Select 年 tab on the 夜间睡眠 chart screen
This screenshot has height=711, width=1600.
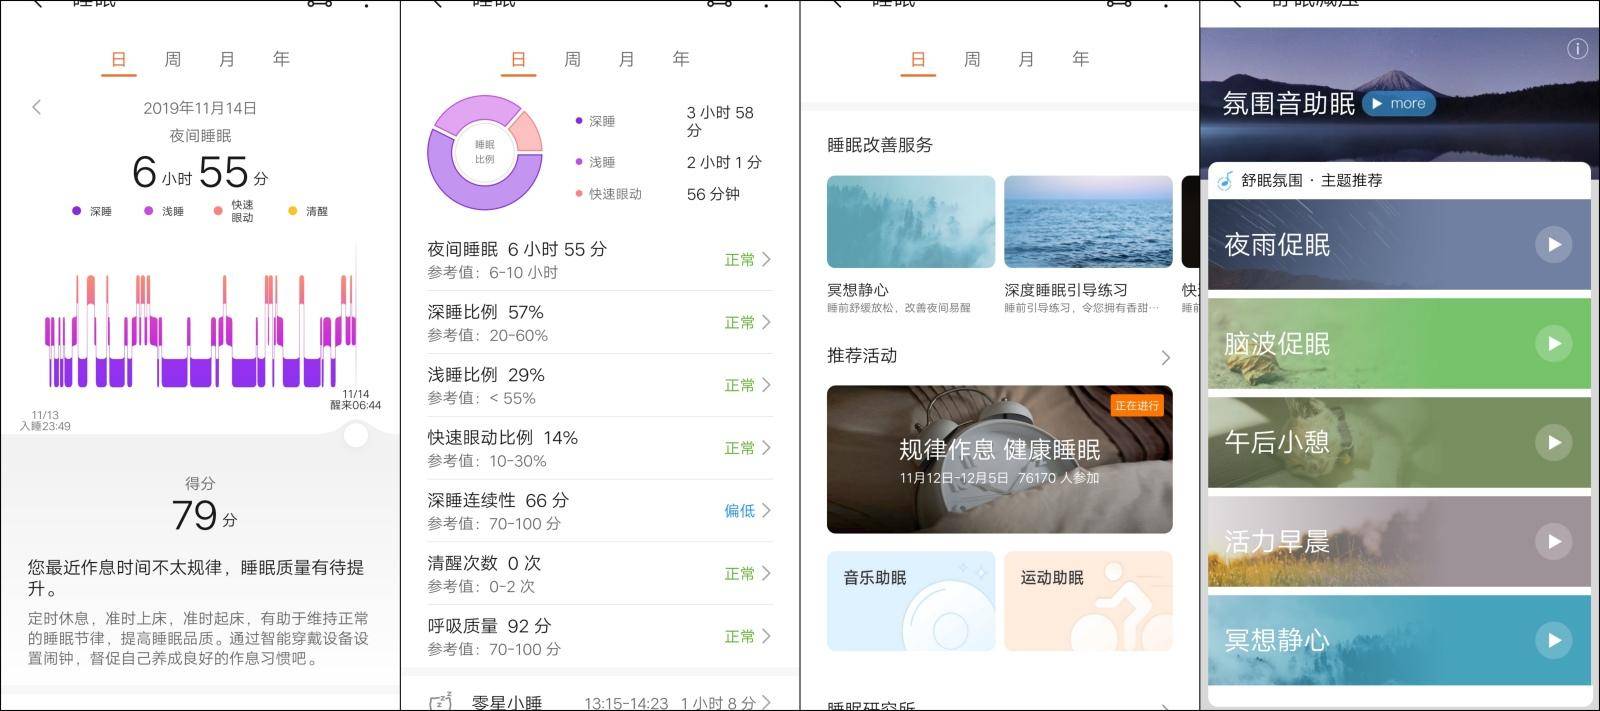tap(281, 59)
